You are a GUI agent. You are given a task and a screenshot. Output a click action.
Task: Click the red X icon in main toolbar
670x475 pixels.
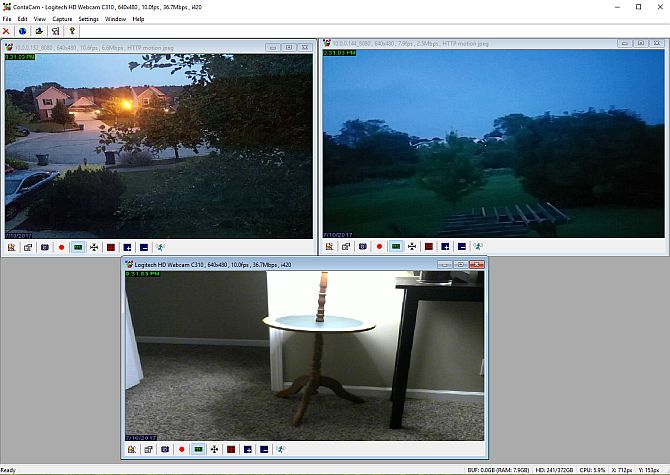point(6,31)
